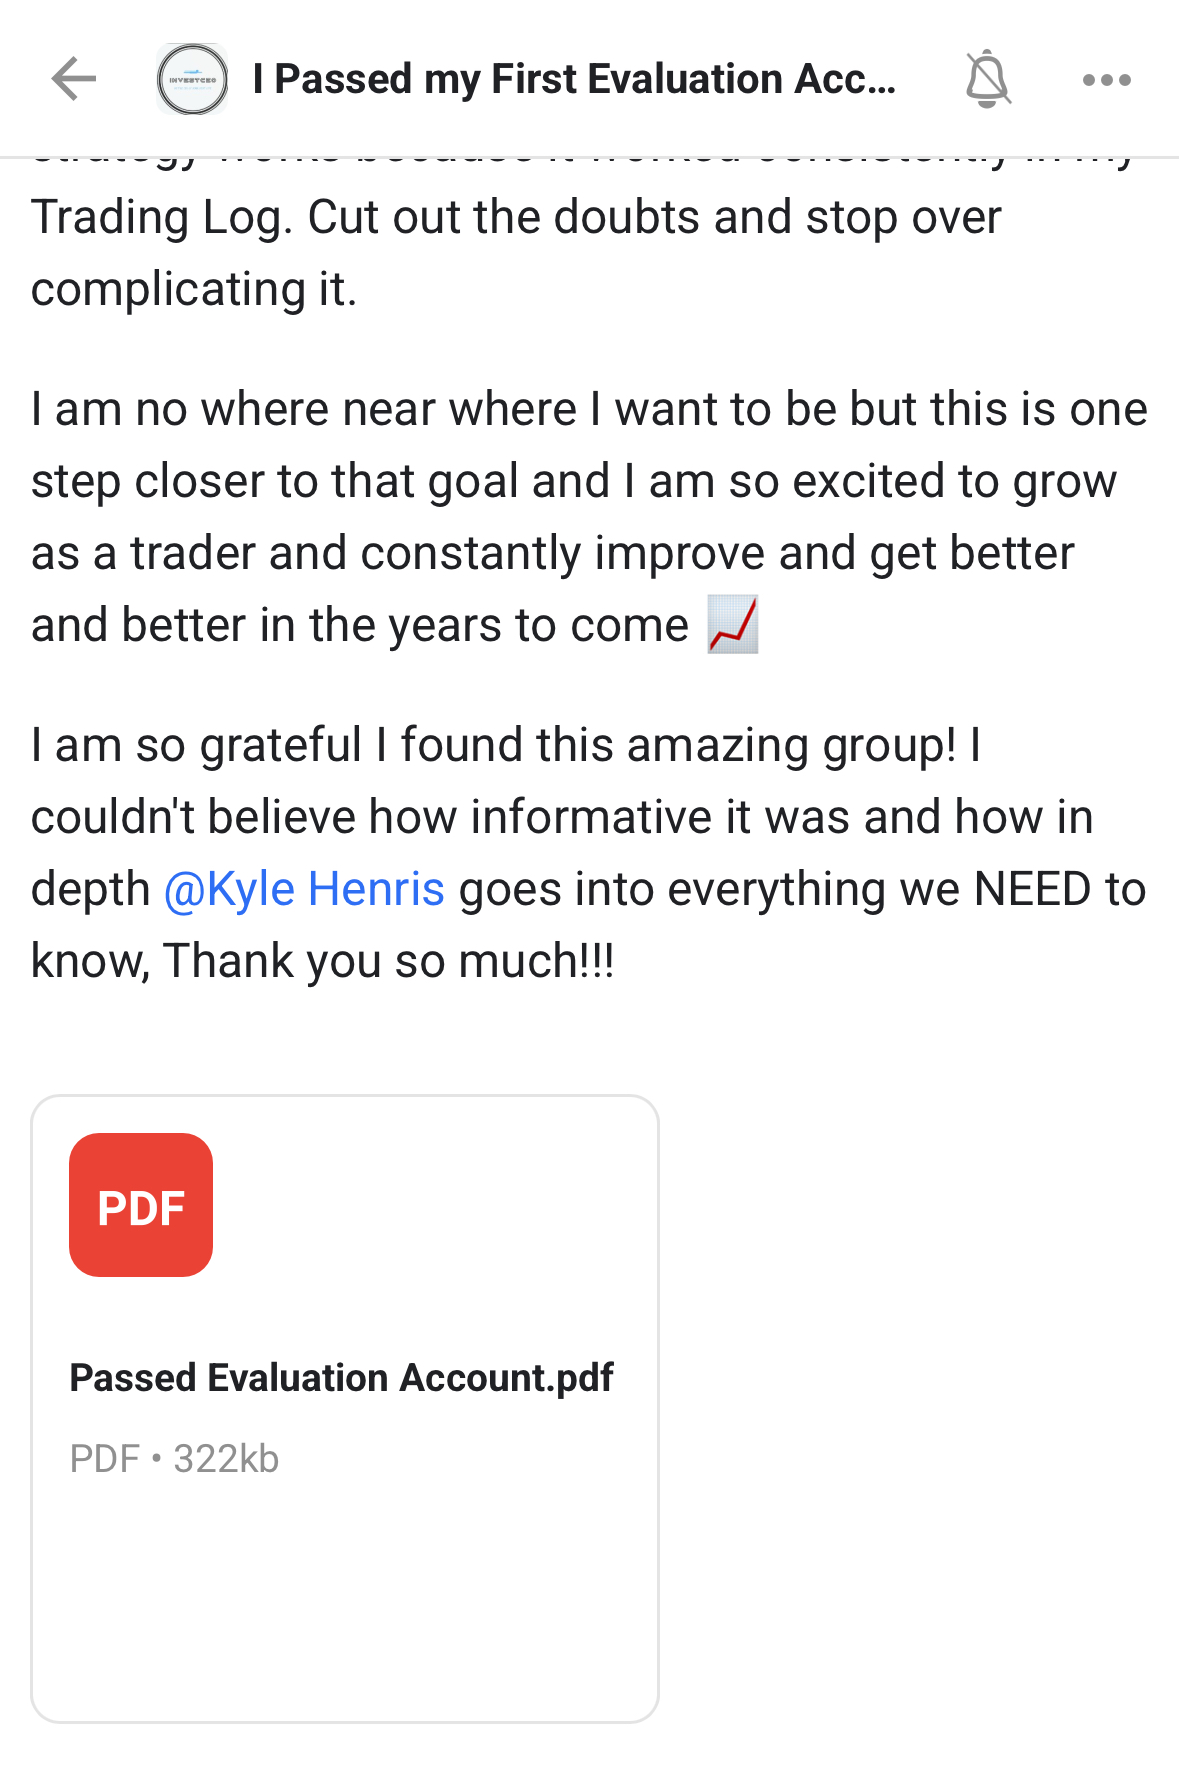
Task: Click the "I am no where near" line
Action: pos(588,410)
